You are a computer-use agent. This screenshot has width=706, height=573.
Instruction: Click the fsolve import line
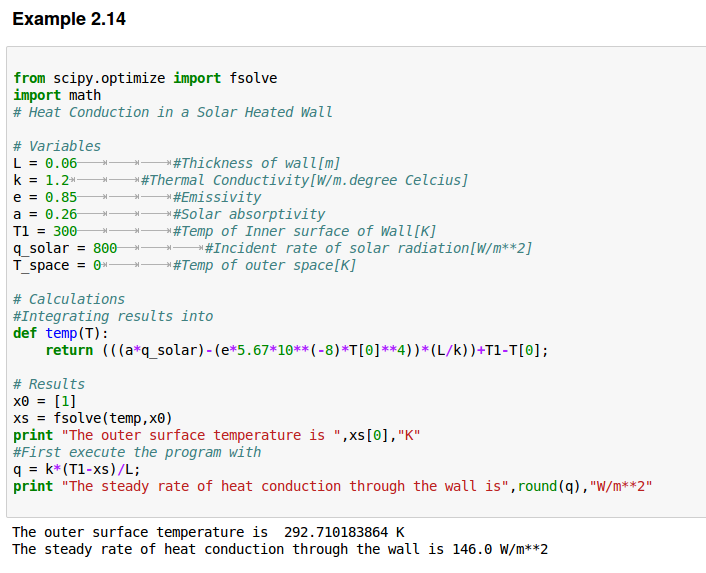click(145, 78)
